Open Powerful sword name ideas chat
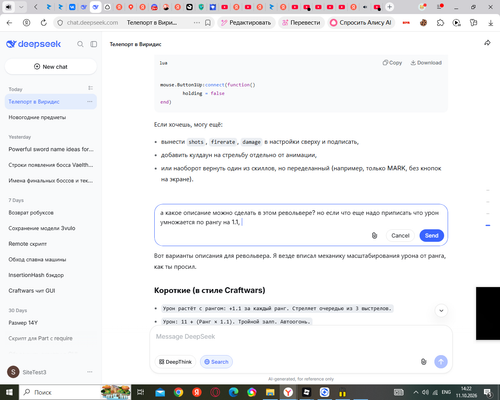Viewport: 500px width, 400px height. click(51, 149)
